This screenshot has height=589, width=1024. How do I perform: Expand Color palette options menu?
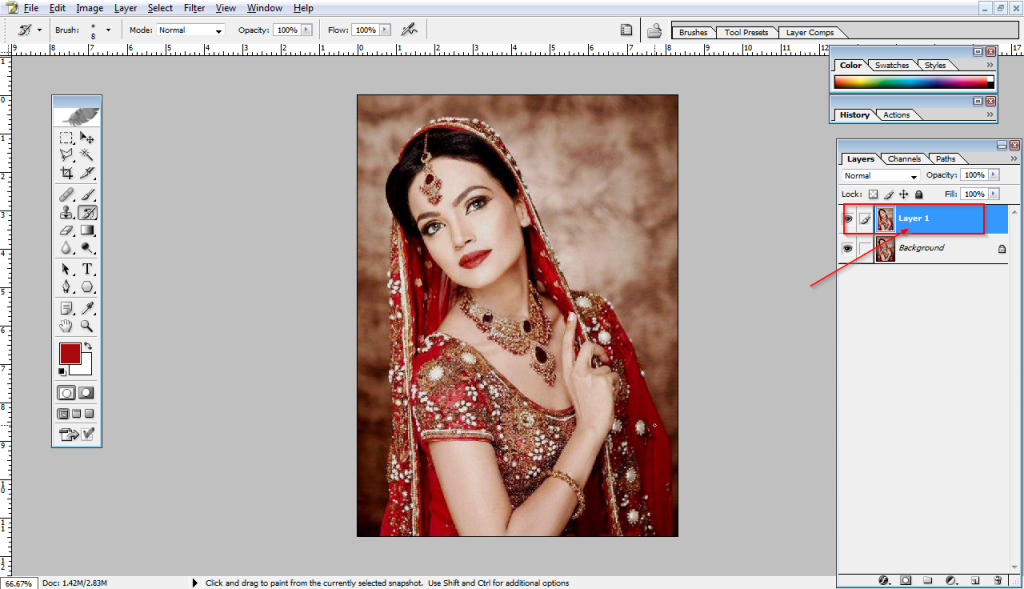pyautogui.click(x=990, y=65)
